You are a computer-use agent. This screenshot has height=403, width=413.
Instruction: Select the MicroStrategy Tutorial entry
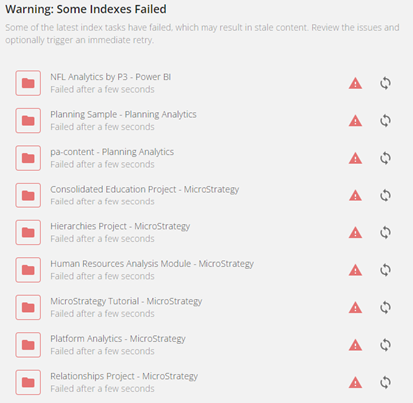pos(126,301)
